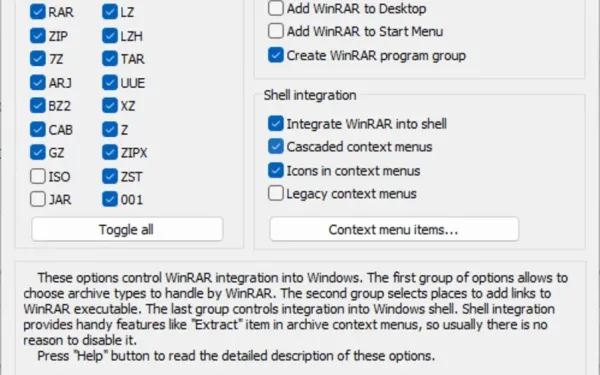Toggle the GZ checkbox
The width and height of the screenshot is (600, 375).
[38, 153]
